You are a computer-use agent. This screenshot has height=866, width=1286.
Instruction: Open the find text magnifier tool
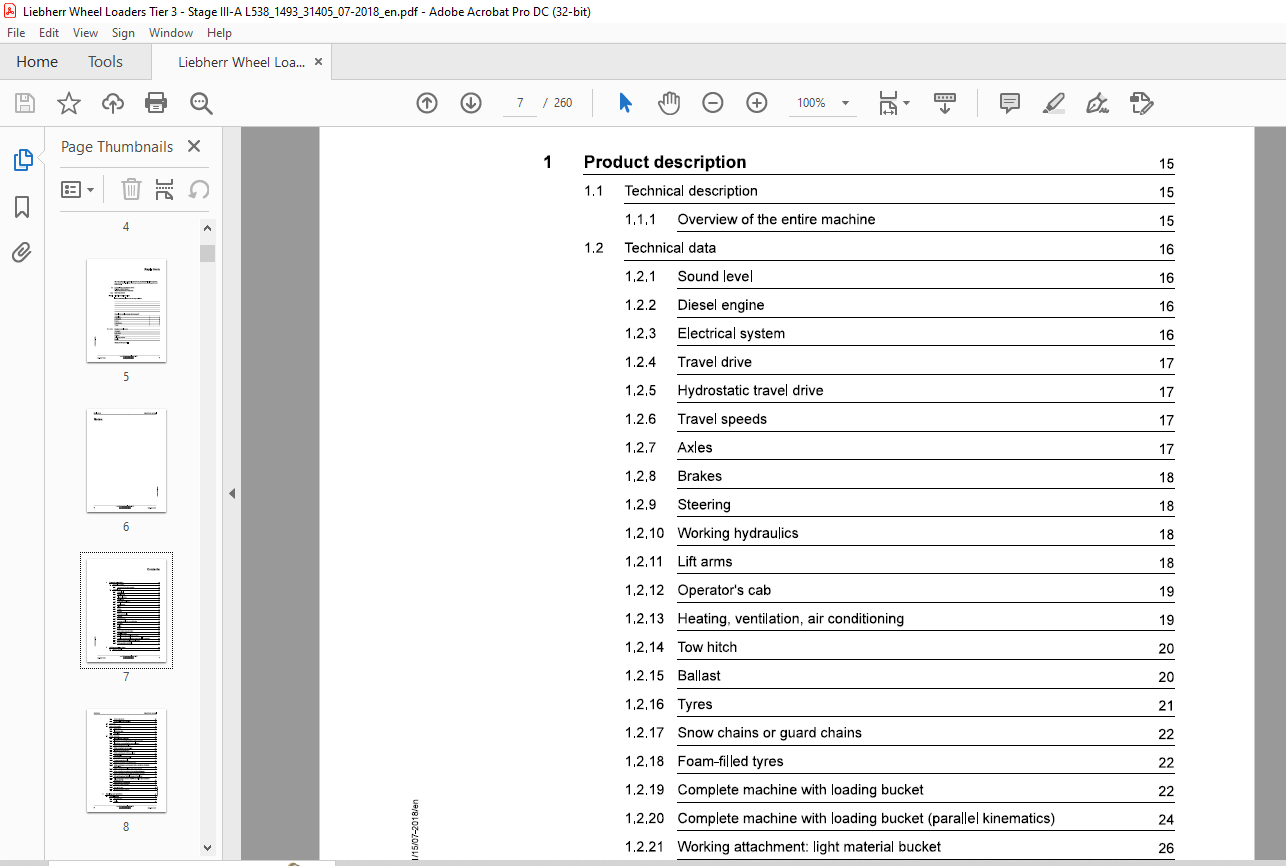pos(201,103)
